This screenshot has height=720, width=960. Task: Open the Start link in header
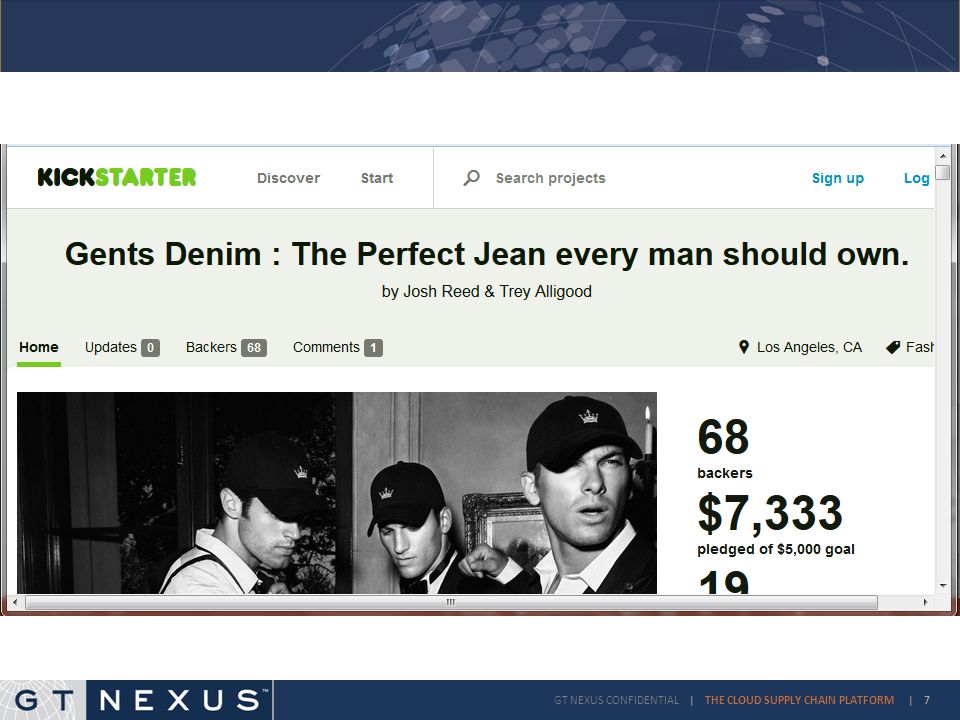[x=377, y=178]
